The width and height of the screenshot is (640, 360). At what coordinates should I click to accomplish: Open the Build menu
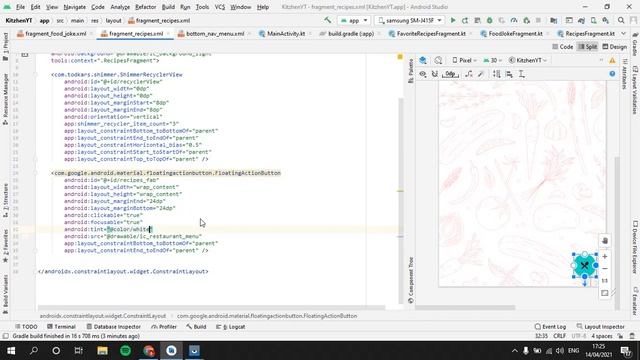coord(168,7)
